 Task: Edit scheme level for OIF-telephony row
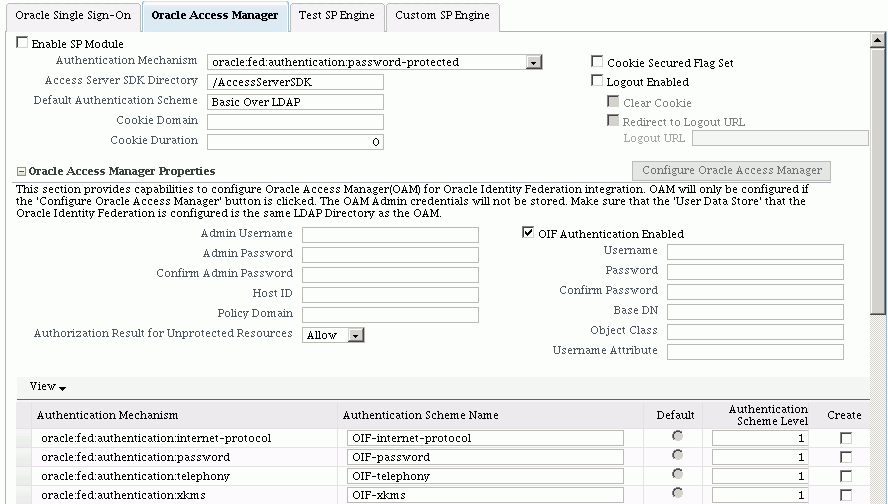tap(760, 476)
